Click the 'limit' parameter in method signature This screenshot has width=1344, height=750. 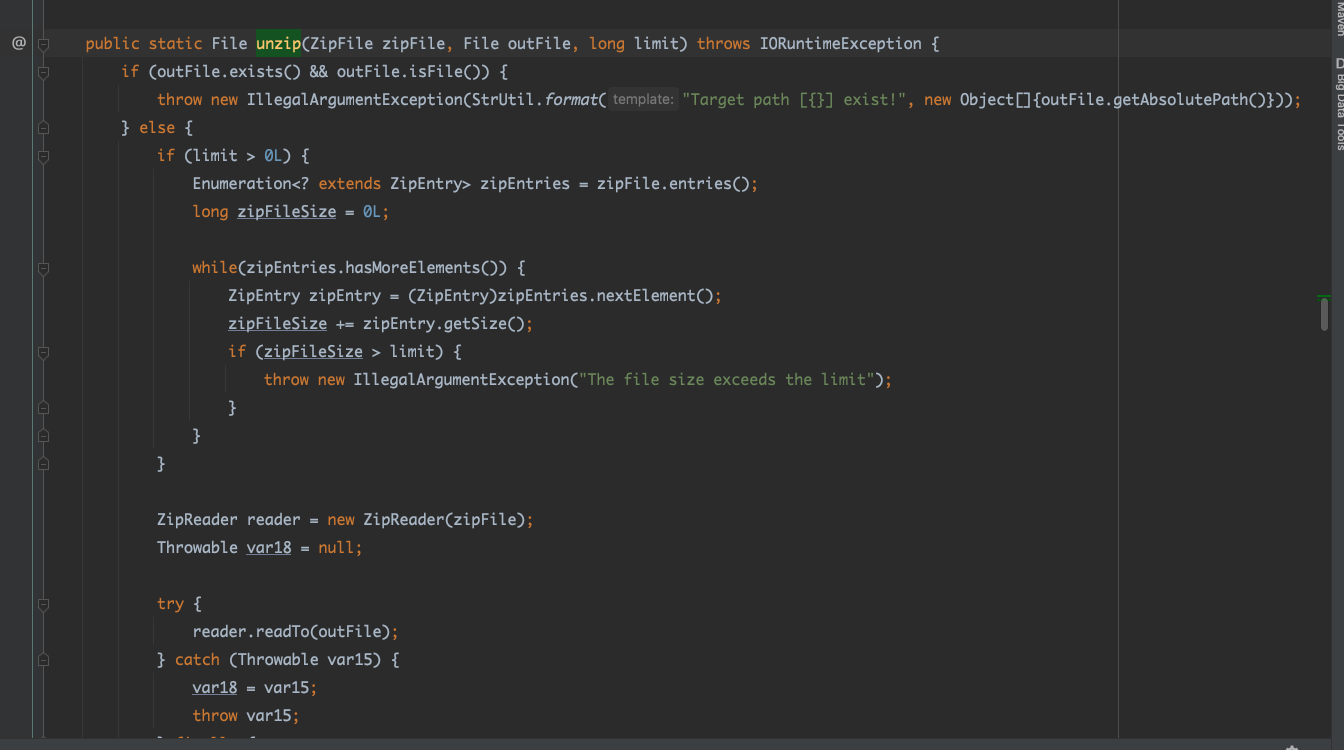(x=656, y=43)
